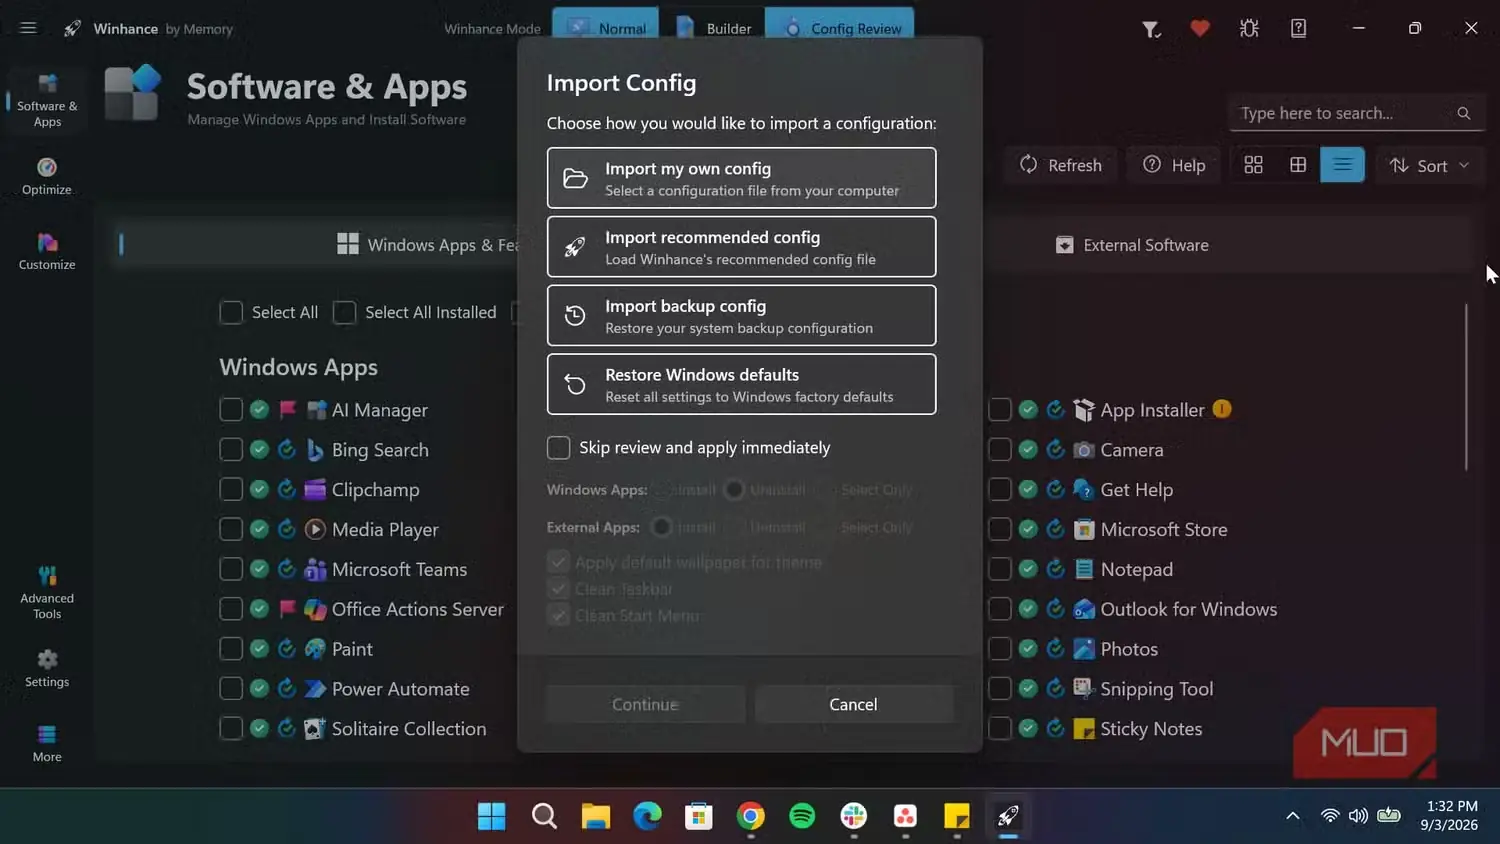The height and width of the screenshot is (844, 1500).
Task: Select the Notepad checkbox
Action: (x=1000, y=569)
